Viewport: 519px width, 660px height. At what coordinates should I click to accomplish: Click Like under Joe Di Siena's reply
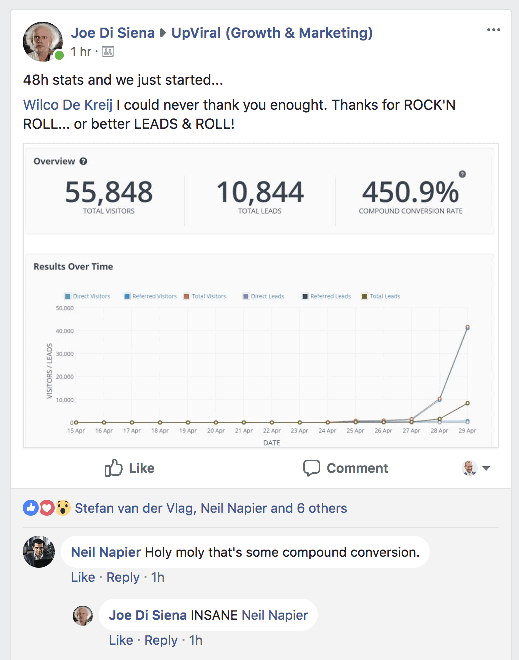pos(121,640)
